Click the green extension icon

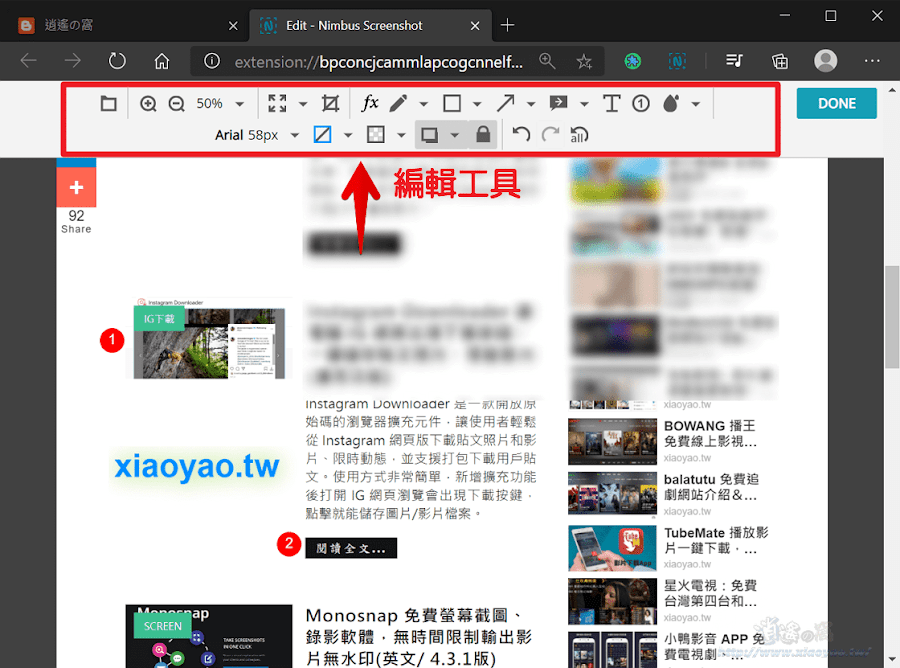tap(633, 61)
